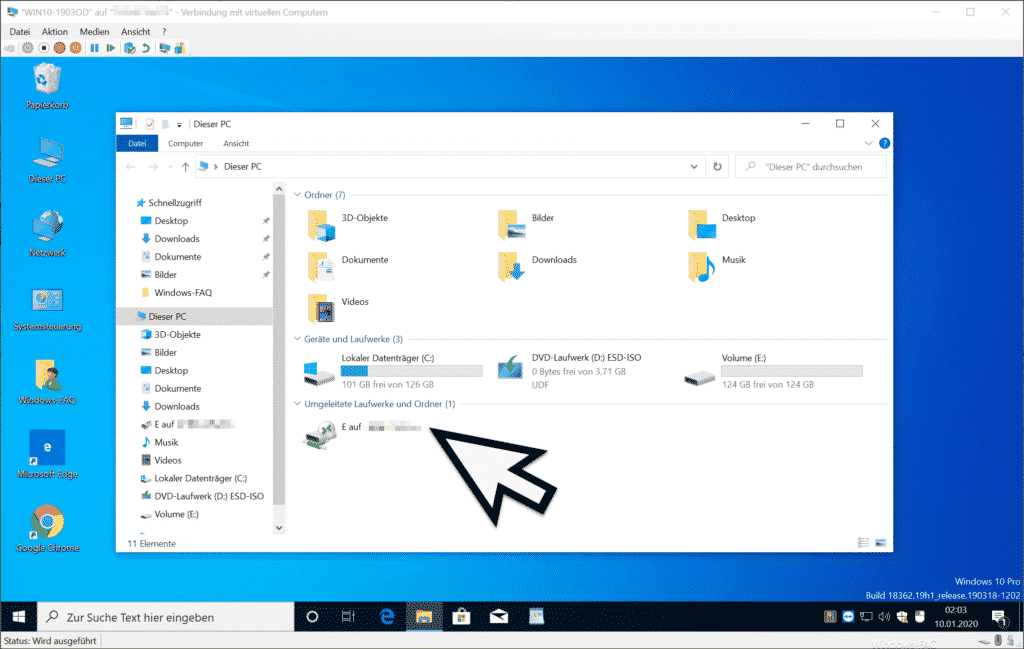Image resolution: width=1024 pixels, height=649 pixels.
Task: Open the ? help menu
Action: pyautogui.click(x=164, y=31)
